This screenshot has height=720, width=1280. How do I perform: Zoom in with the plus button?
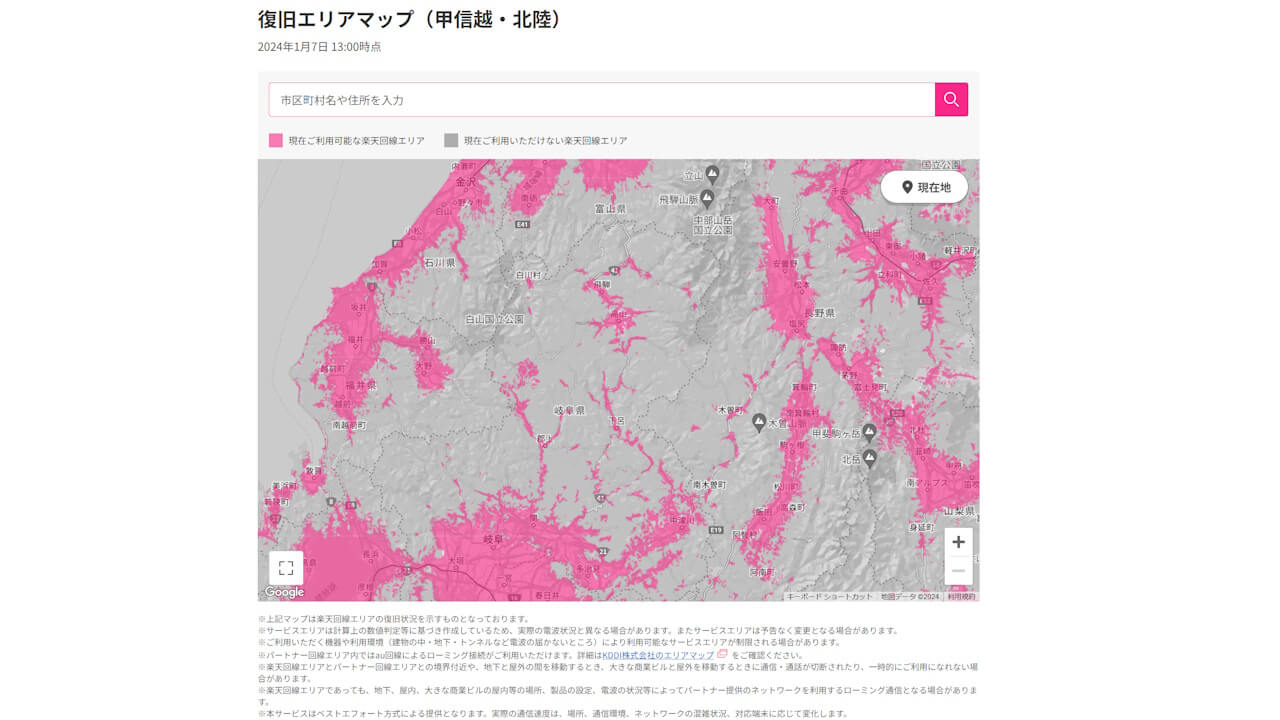pyautogui.click(x=958, y=542)
